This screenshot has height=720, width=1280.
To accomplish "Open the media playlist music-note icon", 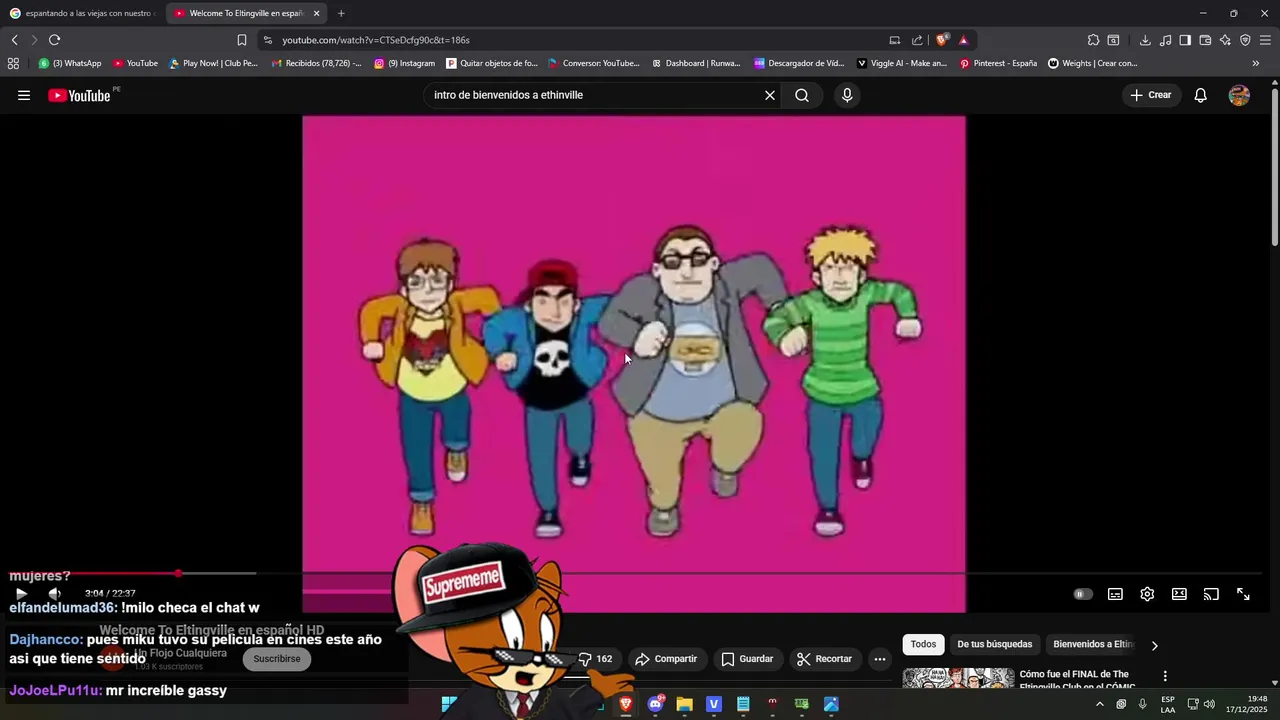I will (x=1165, y=40).
